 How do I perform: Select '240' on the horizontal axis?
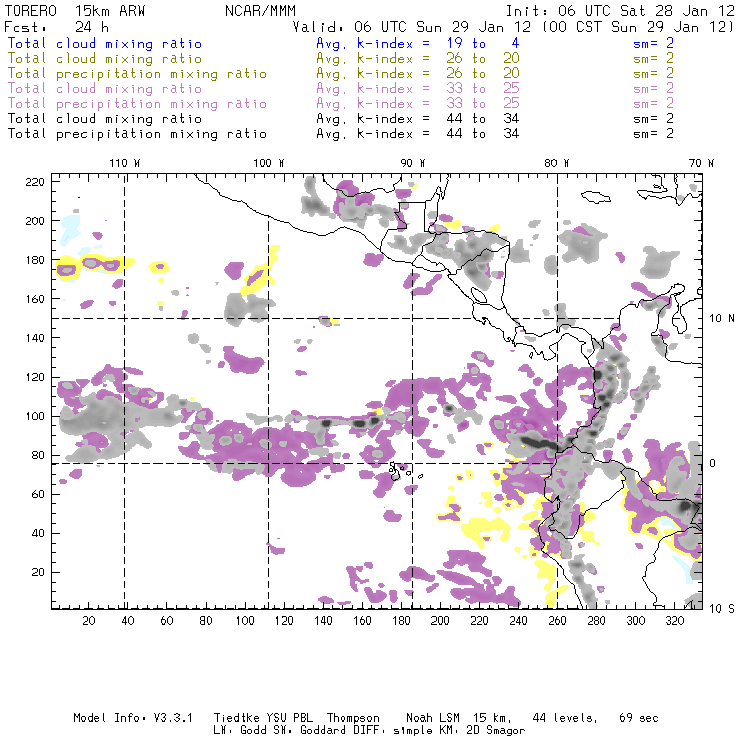point(518,621)
